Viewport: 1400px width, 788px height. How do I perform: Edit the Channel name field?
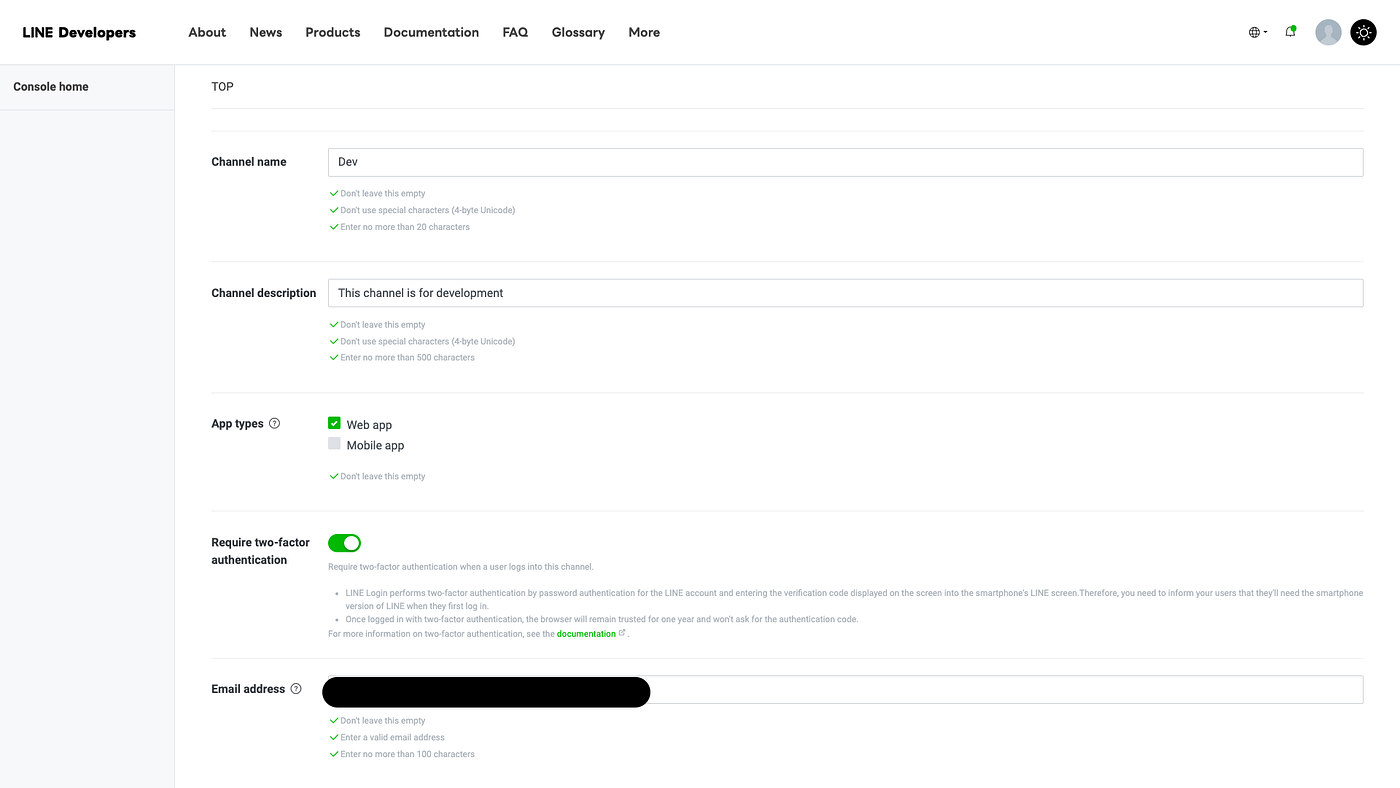point(845,162)
